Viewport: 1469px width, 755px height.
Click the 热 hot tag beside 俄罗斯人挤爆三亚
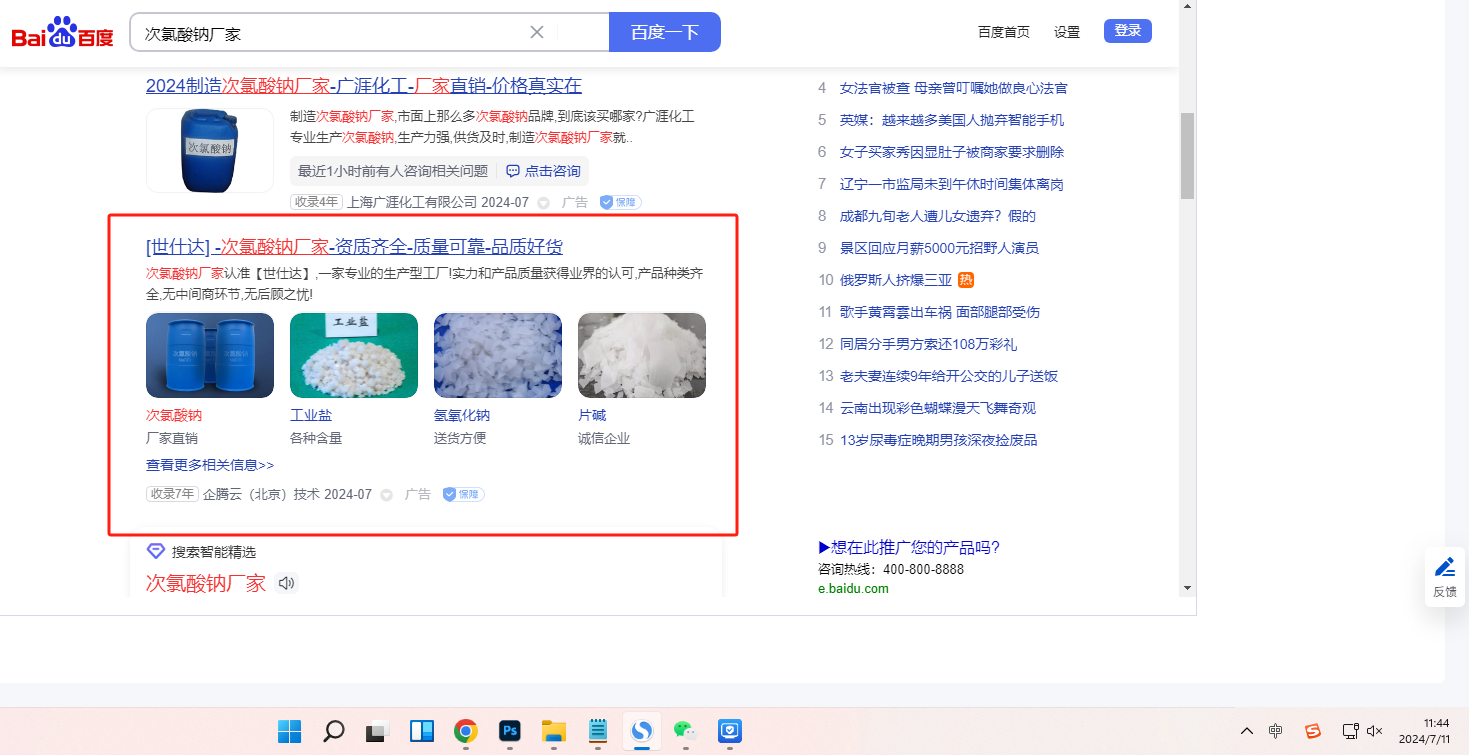point(966,280)
